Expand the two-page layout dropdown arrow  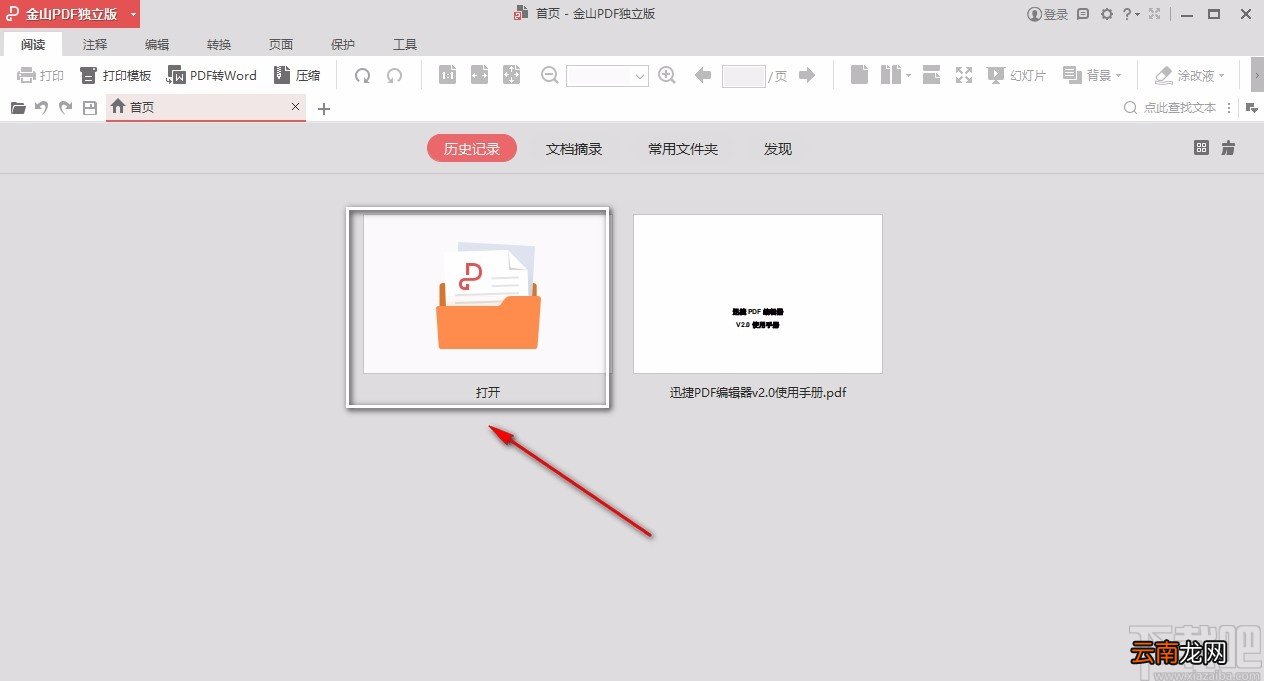click(908, 75)
